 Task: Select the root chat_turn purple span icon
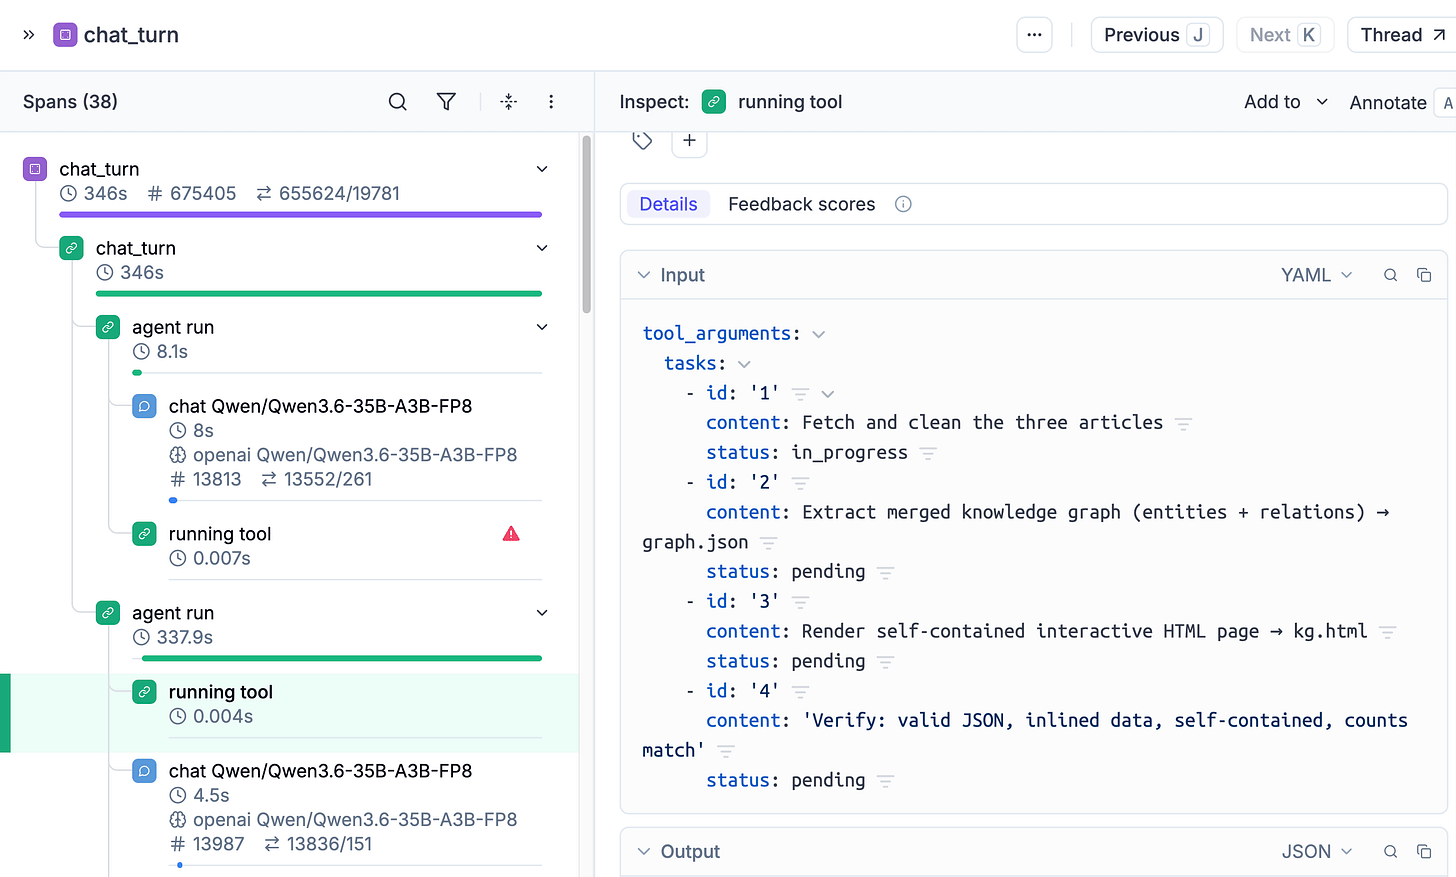point(35,169)
